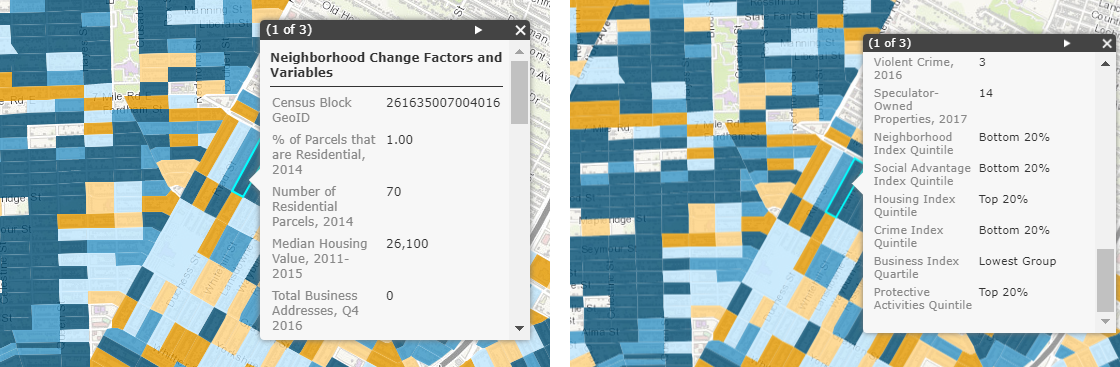Click scroll down arrow in right popup
Screen dimensions: 1120x367
(x=1106, y=320)
